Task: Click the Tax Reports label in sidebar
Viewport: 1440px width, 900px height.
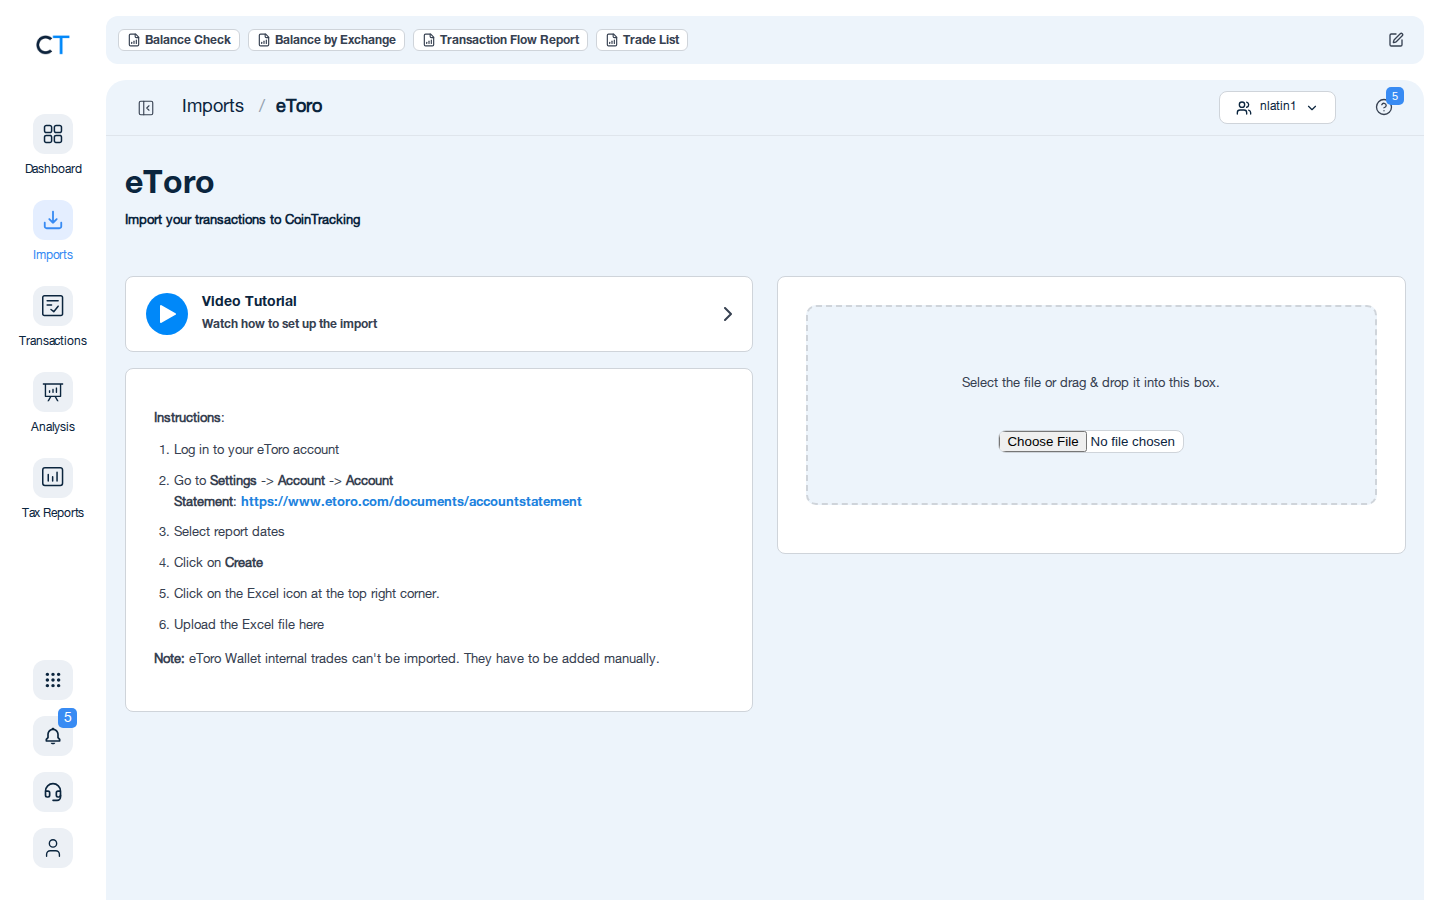Action: point(53,513)
